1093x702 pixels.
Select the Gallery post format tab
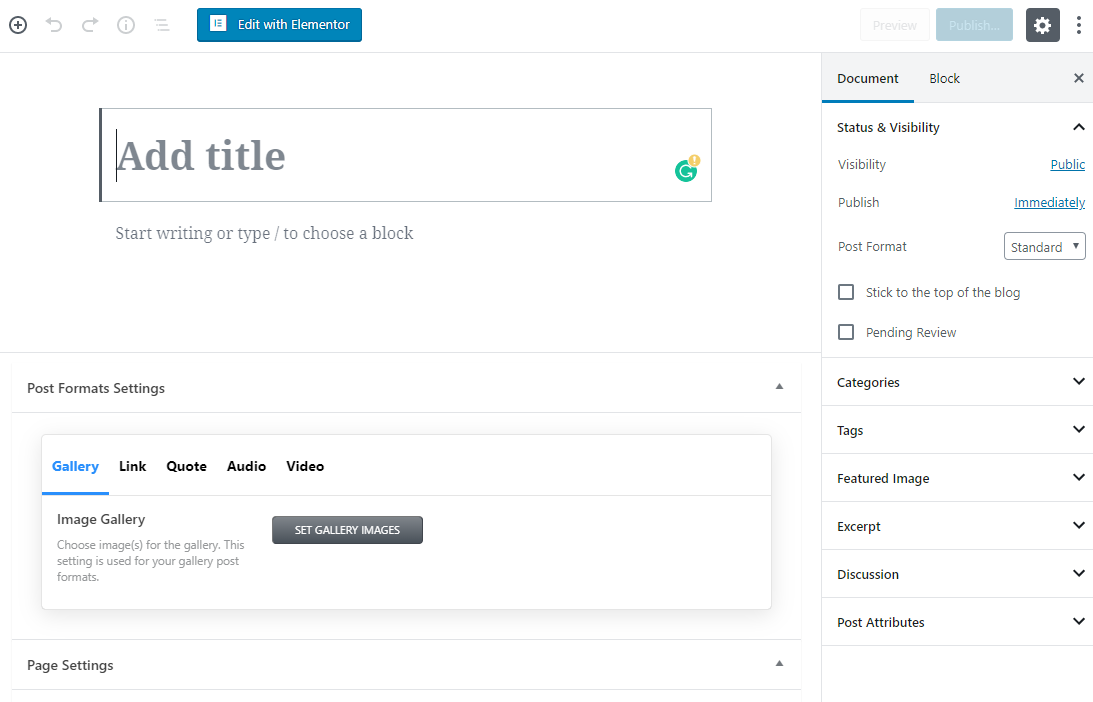(75, 466)
